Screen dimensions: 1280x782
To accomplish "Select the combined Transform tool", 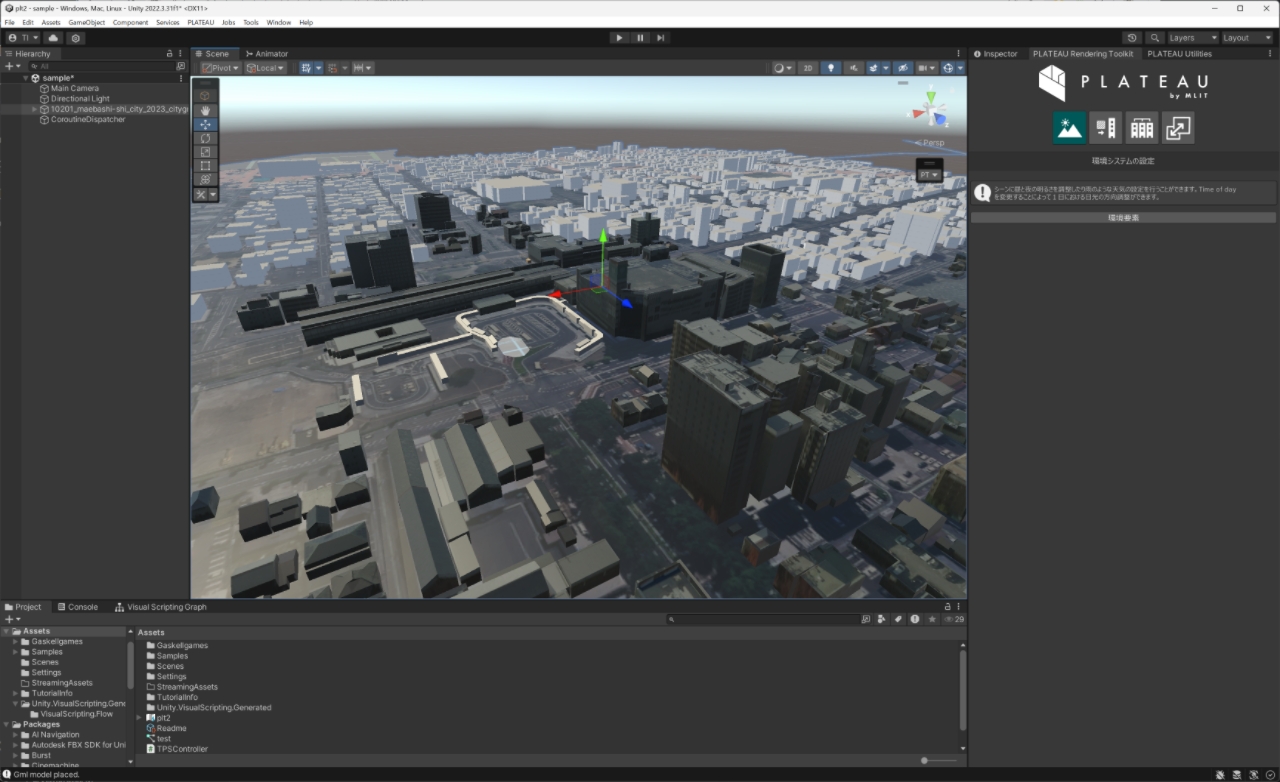I will click(205, 180).
